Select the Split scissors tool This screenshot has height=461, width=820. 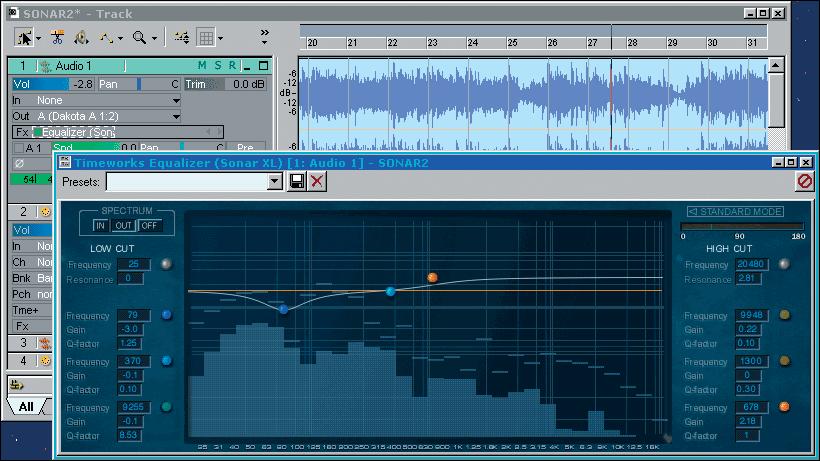tap(56, 38)
